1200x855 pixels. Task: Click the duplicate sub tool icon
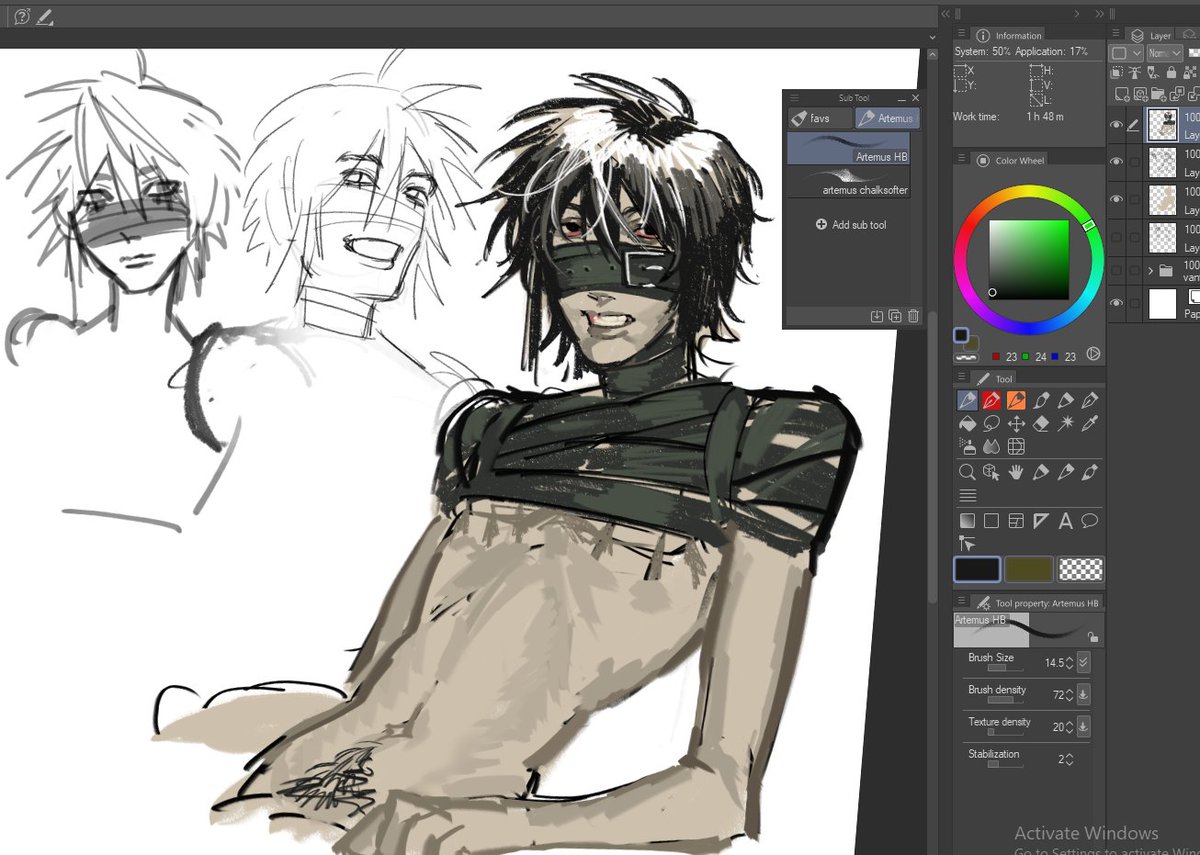[895, 316]
